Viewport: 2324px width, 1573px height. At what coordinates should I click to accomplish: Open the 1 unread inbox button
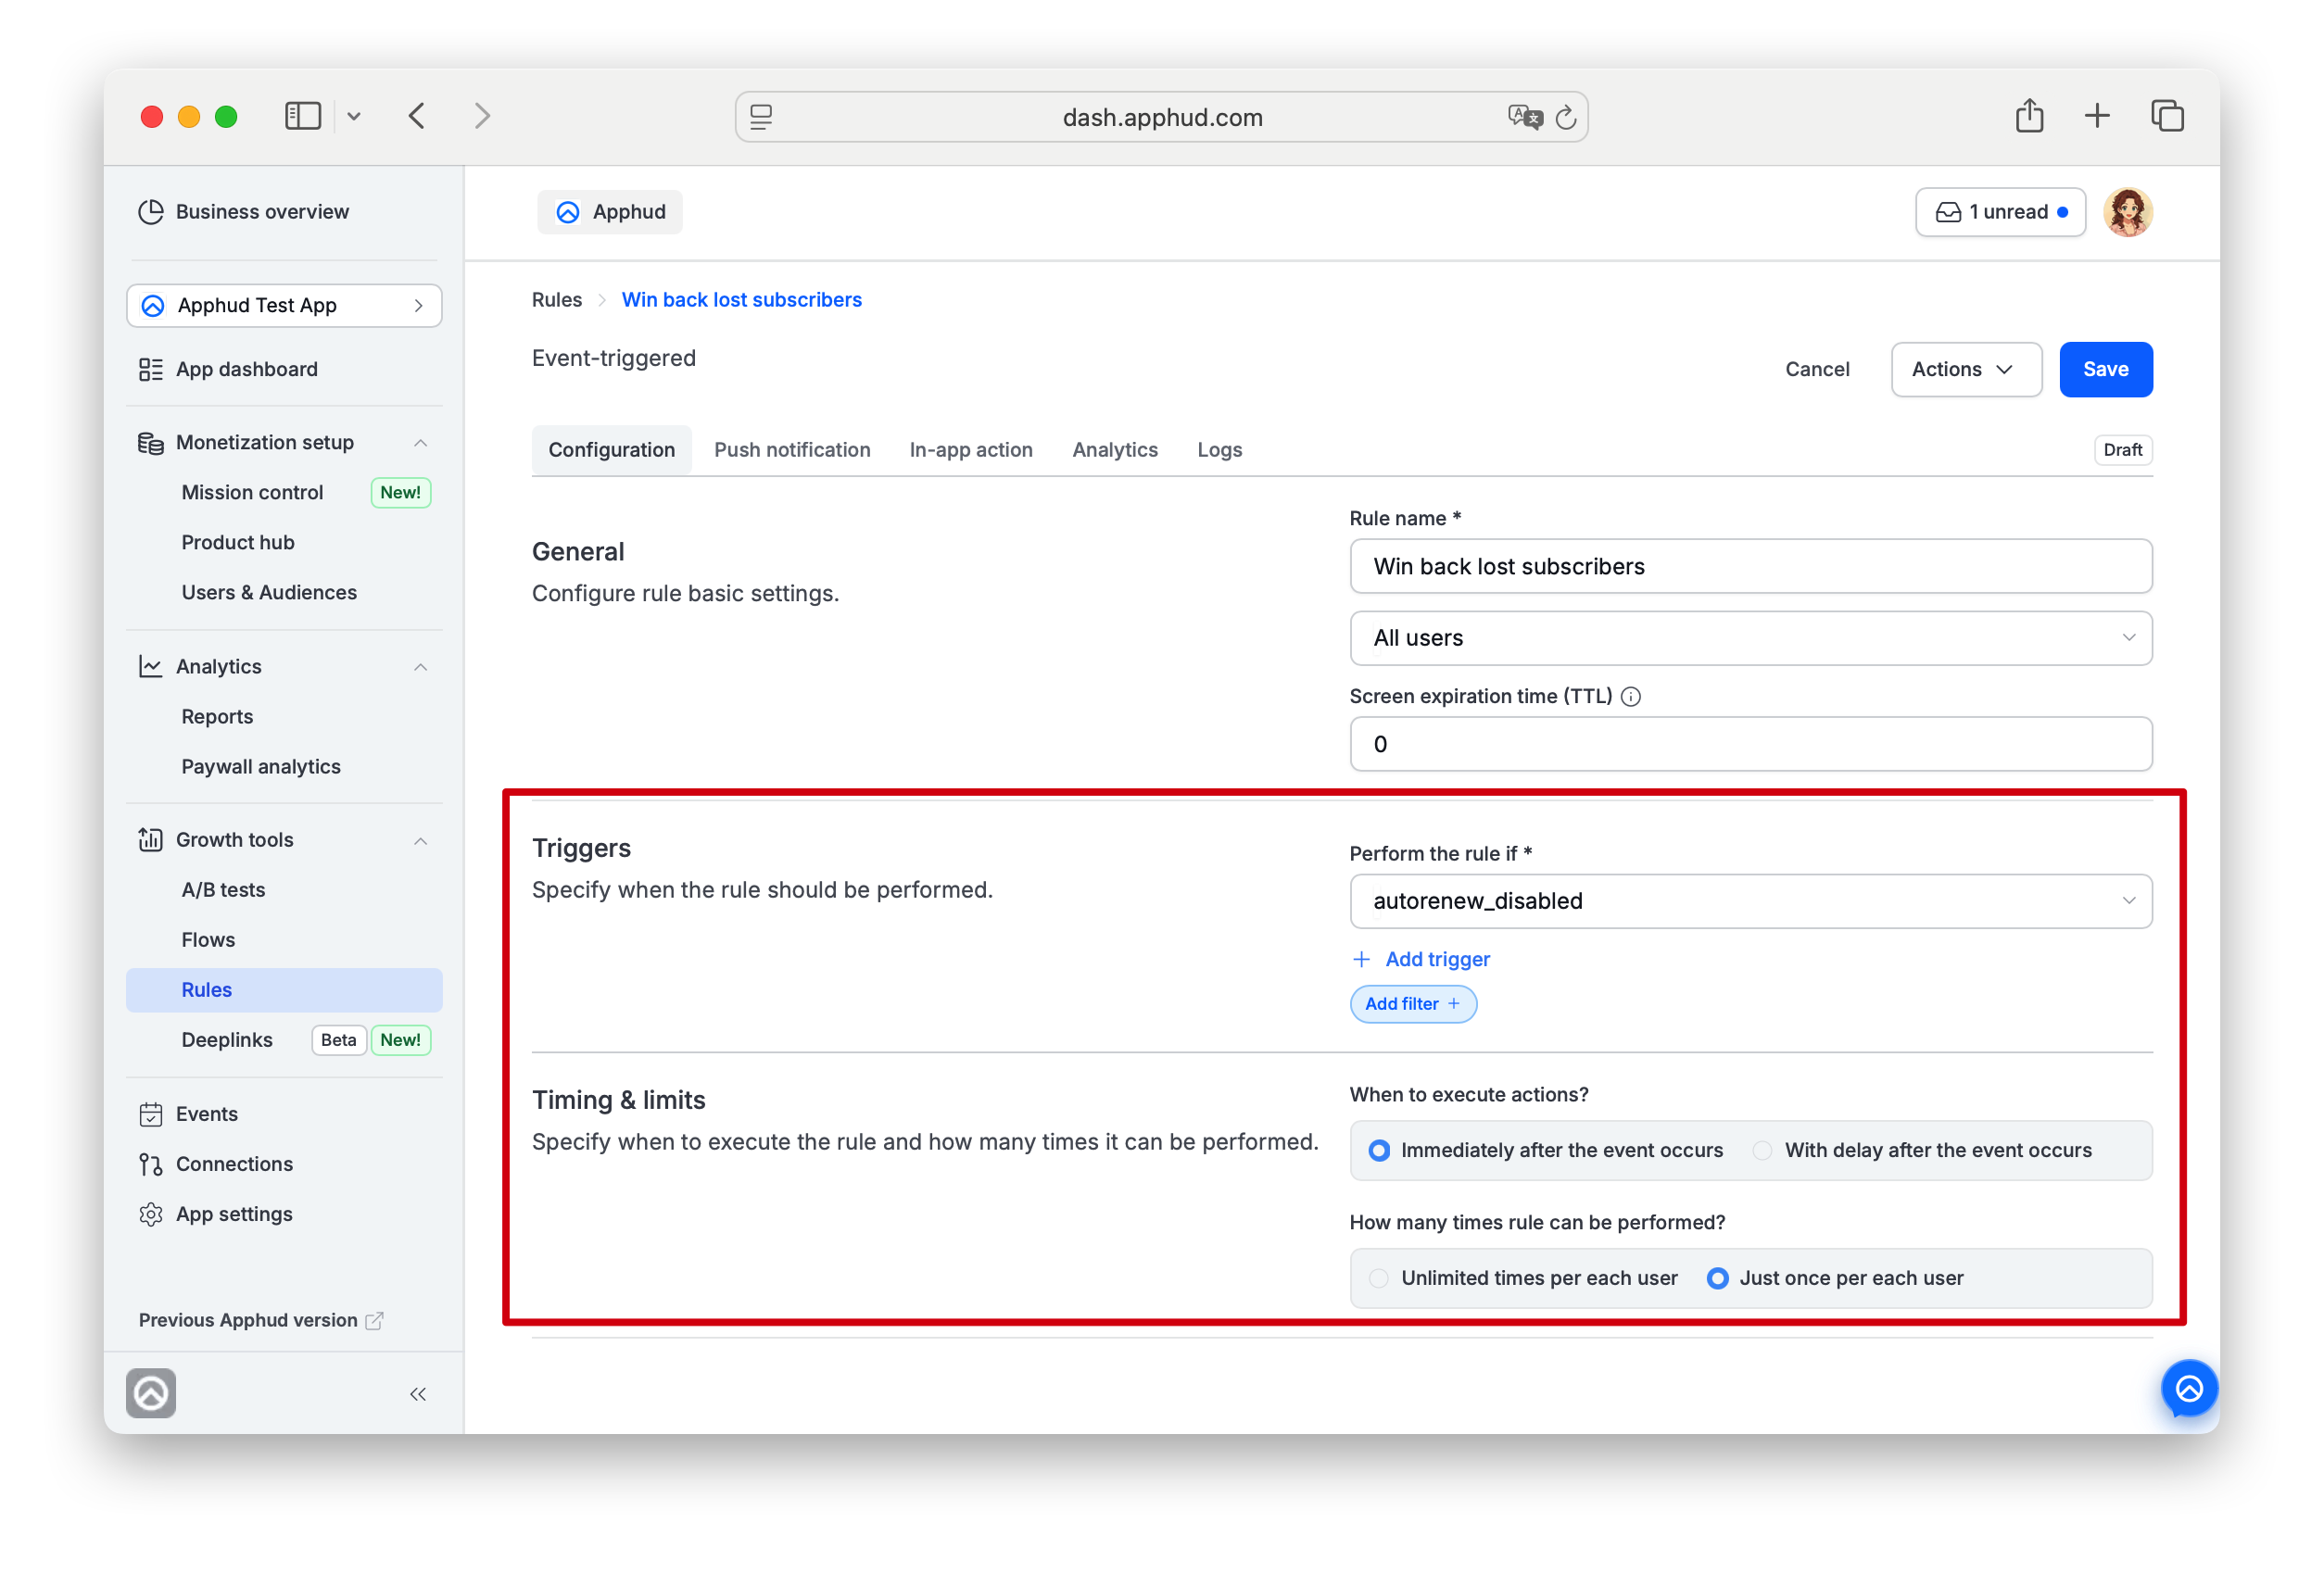(1999, 212)
